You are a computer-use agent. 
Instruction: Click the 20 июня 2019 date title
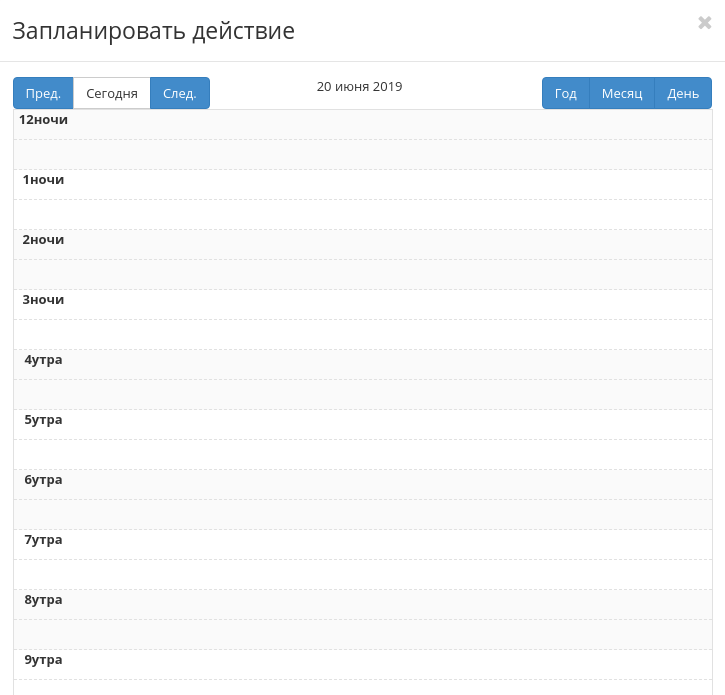(x=359, y=87)
